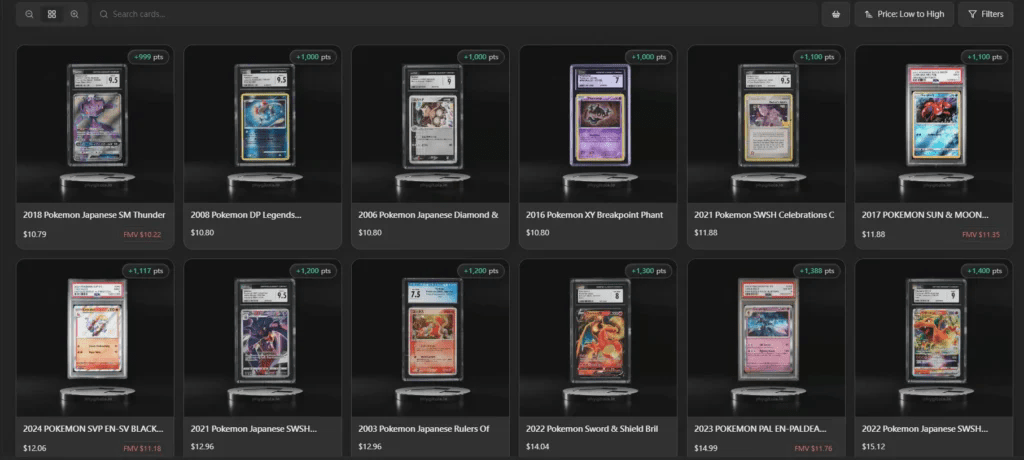
Task: Open the basket icon button
Action: (x=836, y=14)
